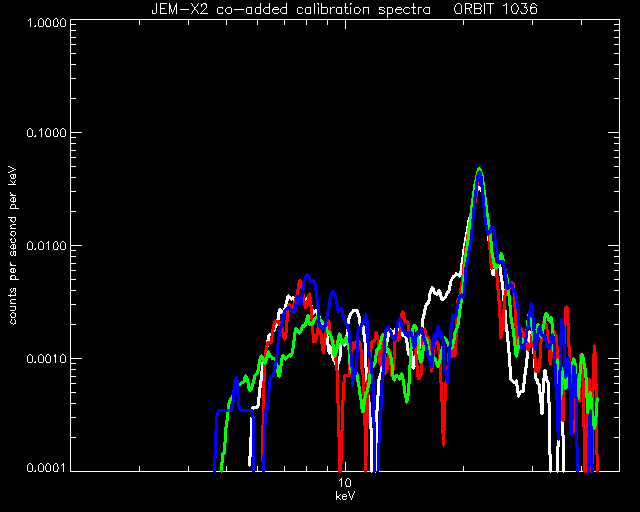The width and height of the screenshot is (640, 512).
Task: Click the x-axis tick label '10'
Action: click(x=345, y=483)
